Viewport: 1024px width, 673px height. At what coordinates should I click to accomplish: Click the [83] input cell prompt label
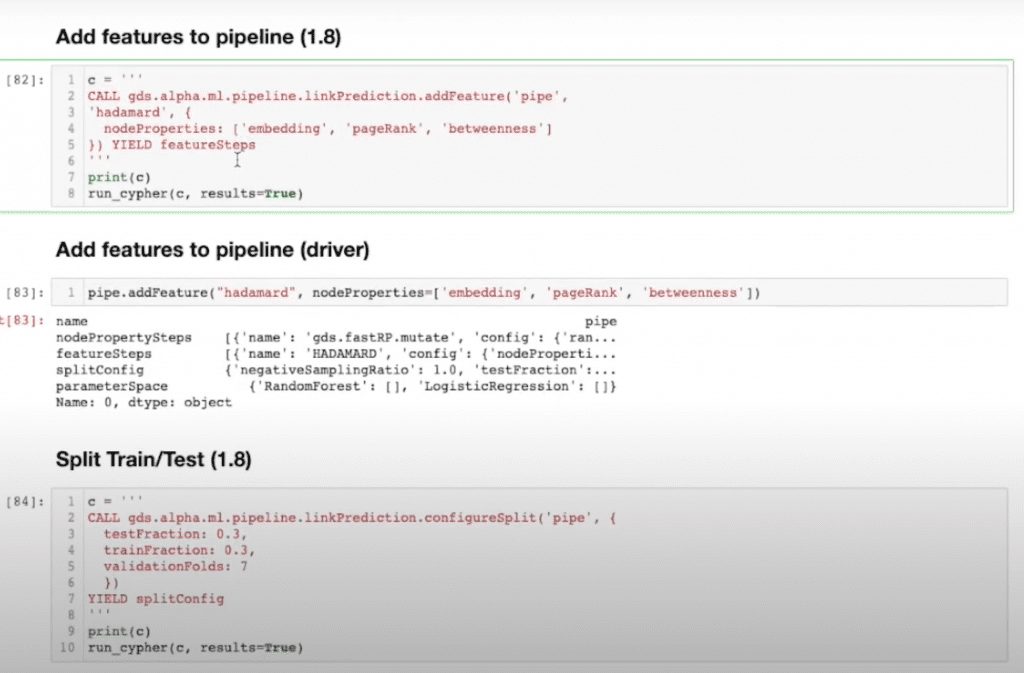(25, 292)
